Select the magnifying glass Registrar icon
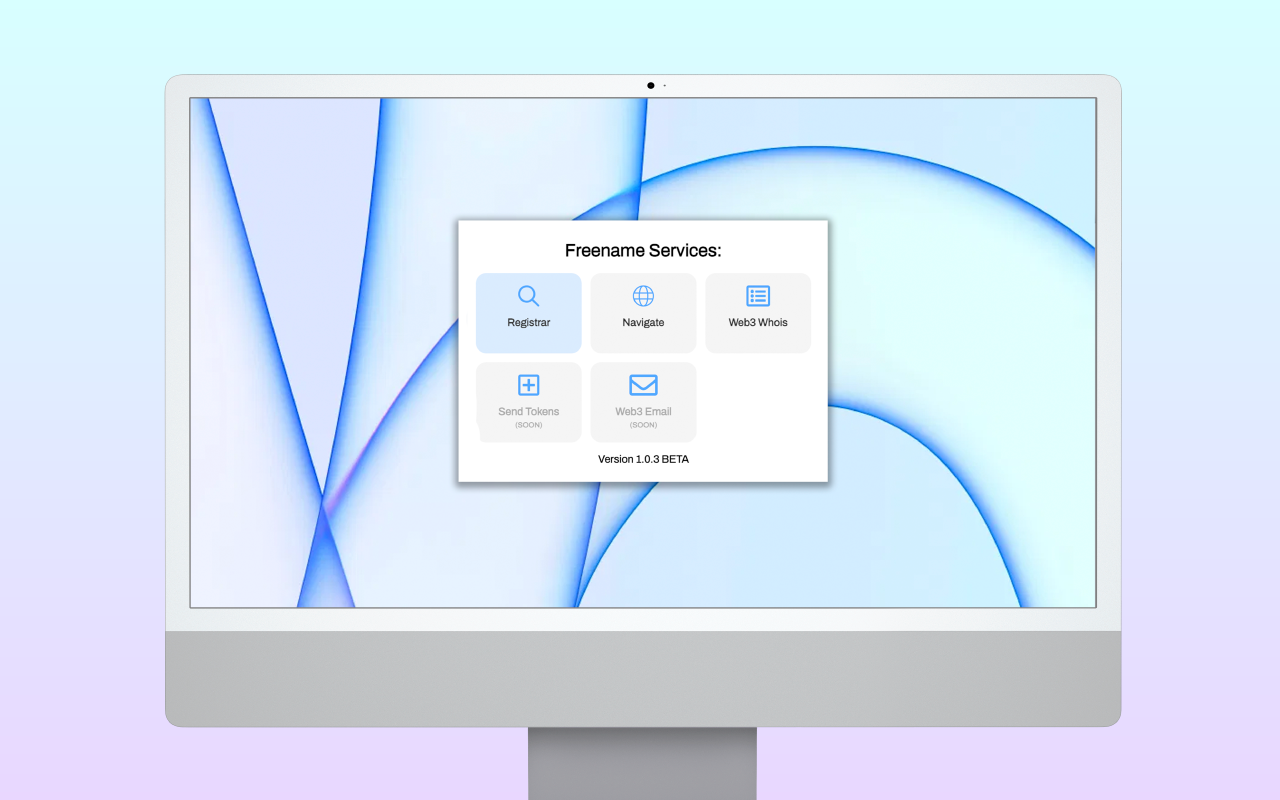The image size is (1280, 800). click(x=528, y=296)
